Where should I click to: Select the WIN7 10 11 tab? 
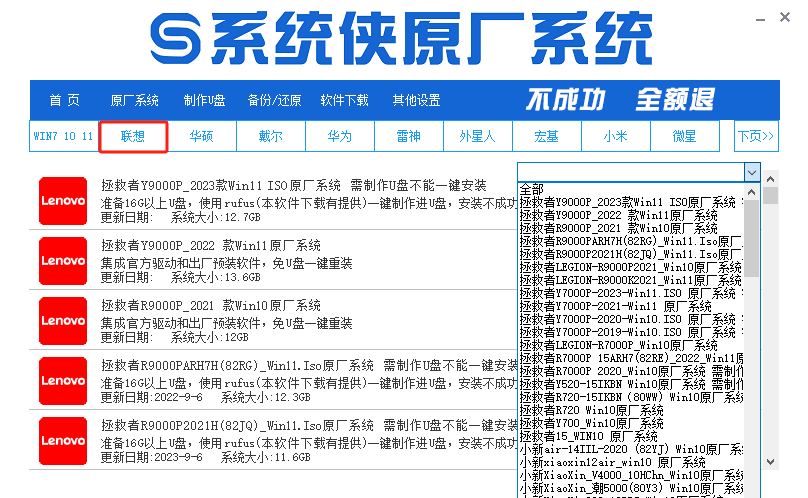click(63, 137)
